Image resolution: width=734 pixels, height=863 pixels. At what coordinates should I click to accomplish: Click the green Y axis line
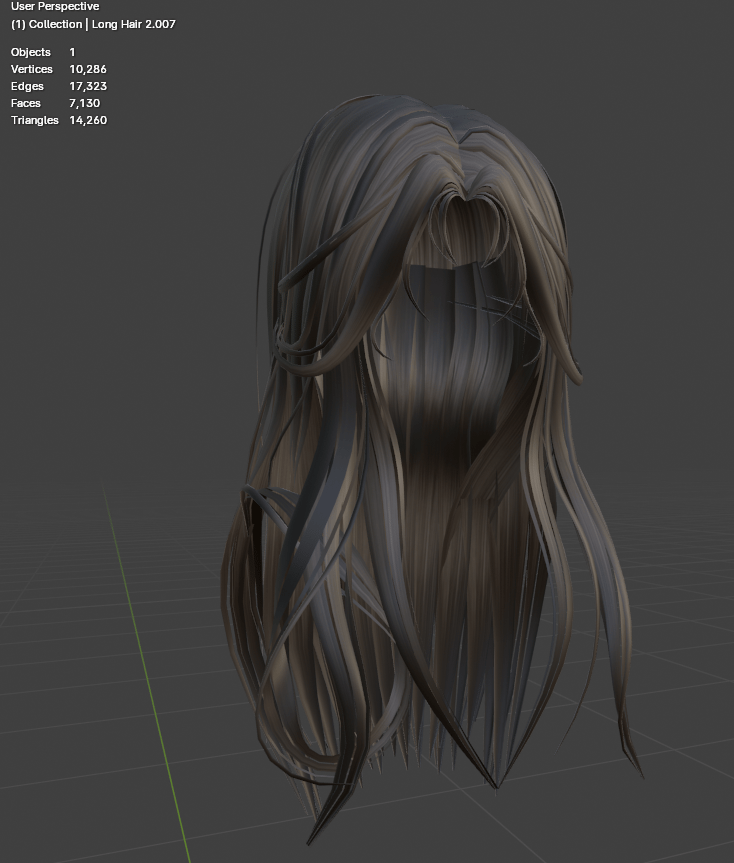pos(146,671)
